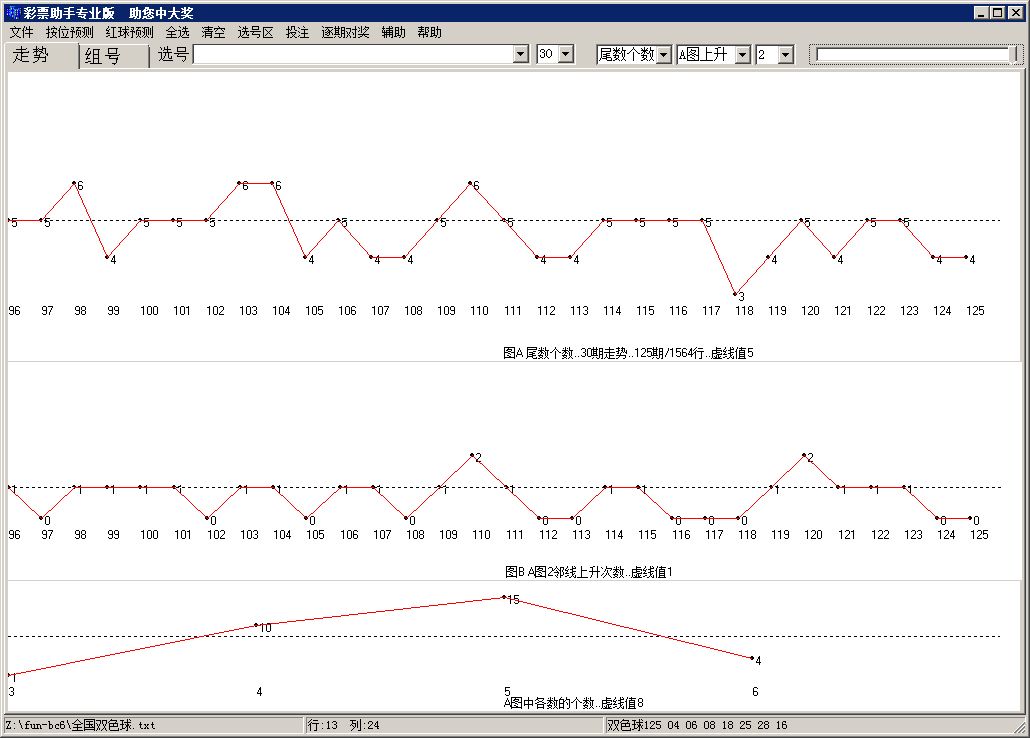Screen dimensions: 1030x738
Task: Click the point valued 3 in chart A
Action: click(735, 294)
